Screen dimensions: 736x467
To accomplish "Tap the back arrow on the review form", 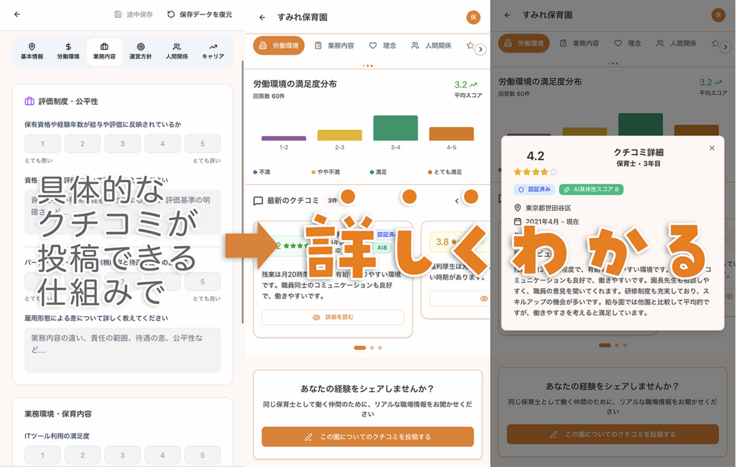I will 17,14.
